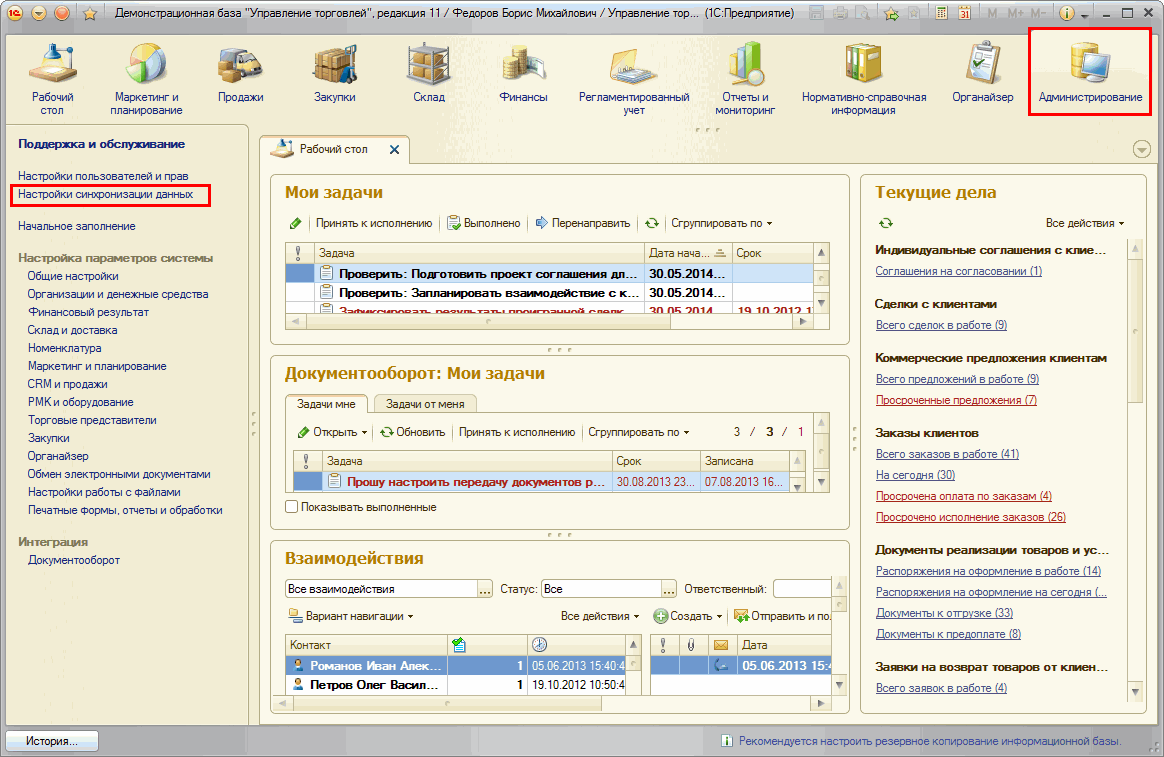Open Всего заказов в работе (41)
The width and height of the screenshot is (1164, 757).
[947, 453]
